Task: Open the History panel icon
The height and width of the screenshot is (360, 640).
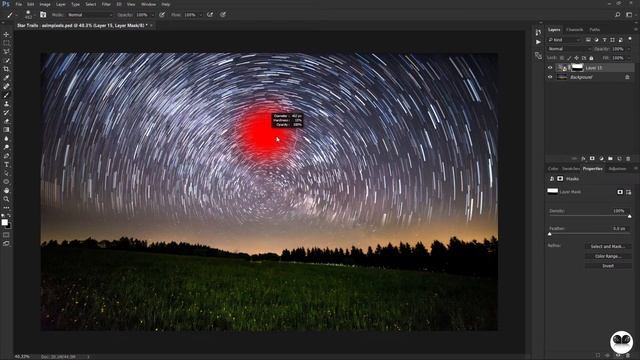Action: [538, 32]
